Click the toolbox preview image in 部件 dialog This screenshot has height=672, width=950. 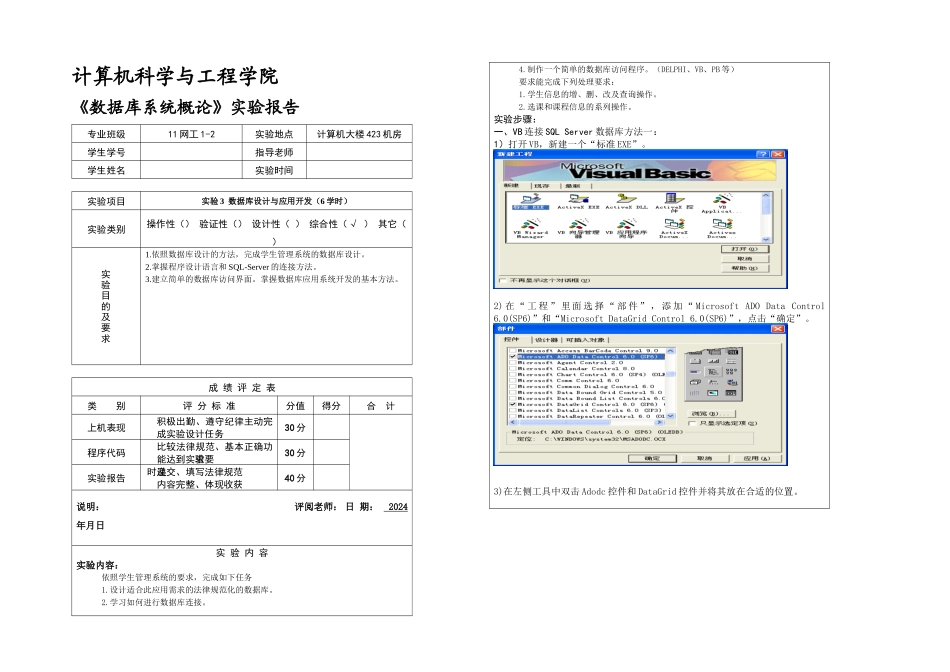713,374
